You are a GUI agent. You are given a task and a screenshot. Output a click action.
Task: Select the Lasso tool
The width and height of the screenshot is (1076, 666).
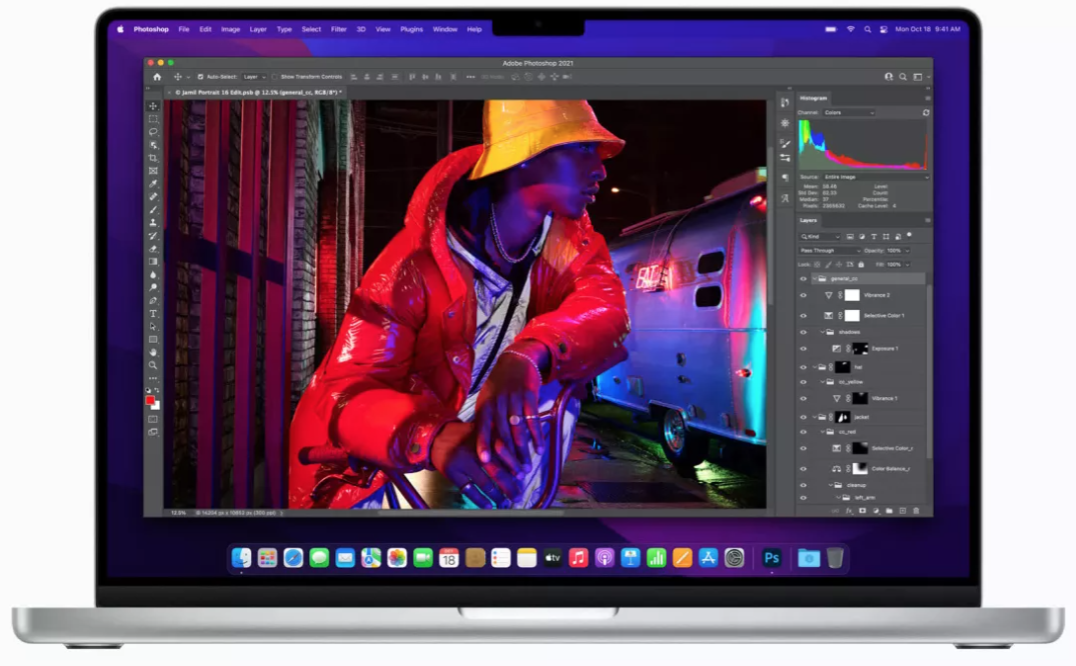click(x=153, y=131)
